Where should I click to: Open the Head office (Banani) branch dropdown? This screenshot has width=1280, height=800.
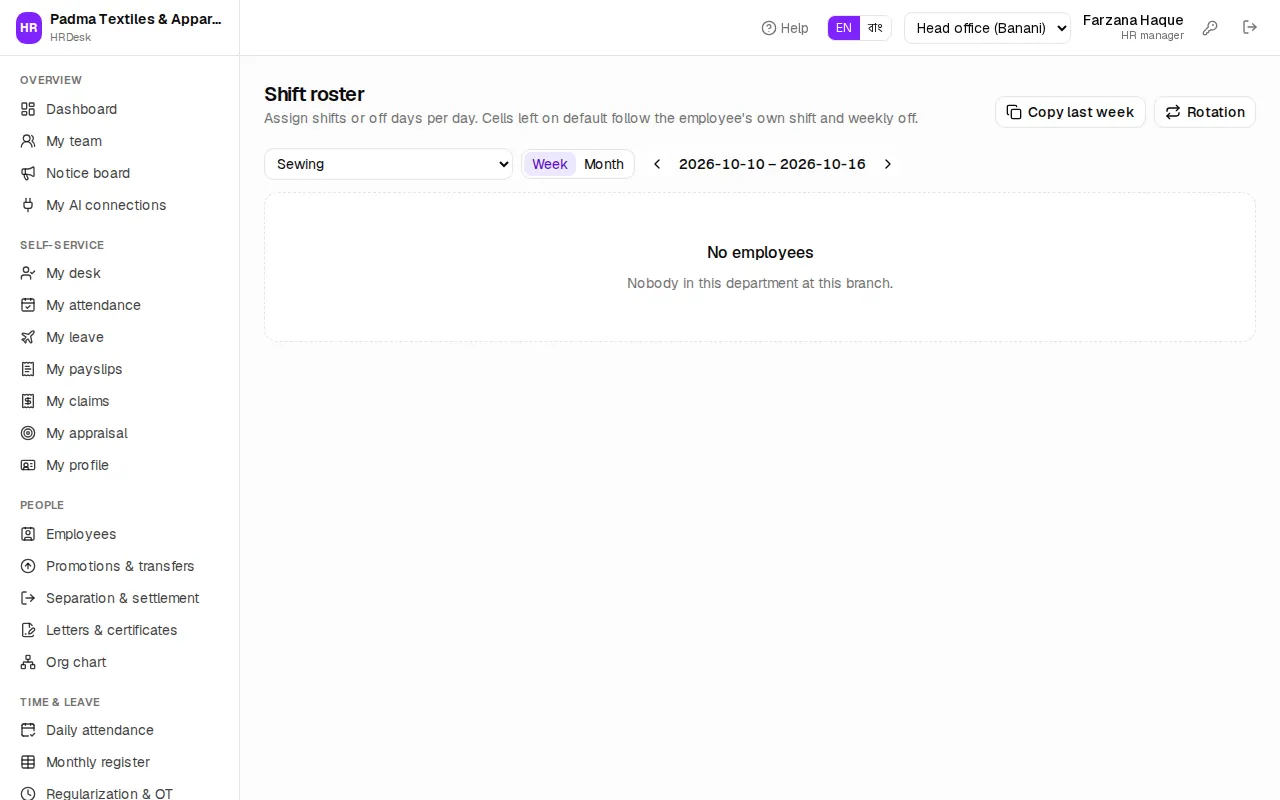(x=987, y=28)
